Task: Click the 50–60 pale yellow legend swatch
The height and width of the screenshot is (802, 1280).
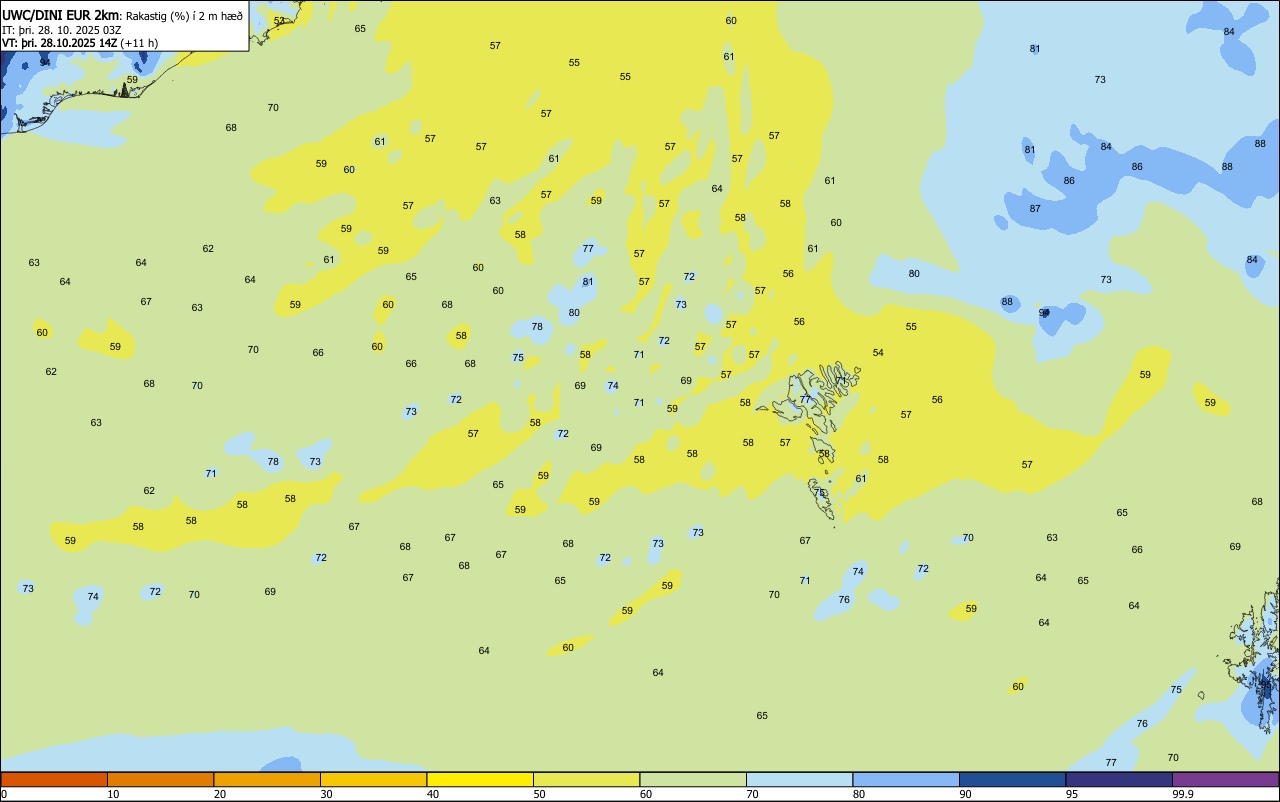Action: [x=586, y=780]
